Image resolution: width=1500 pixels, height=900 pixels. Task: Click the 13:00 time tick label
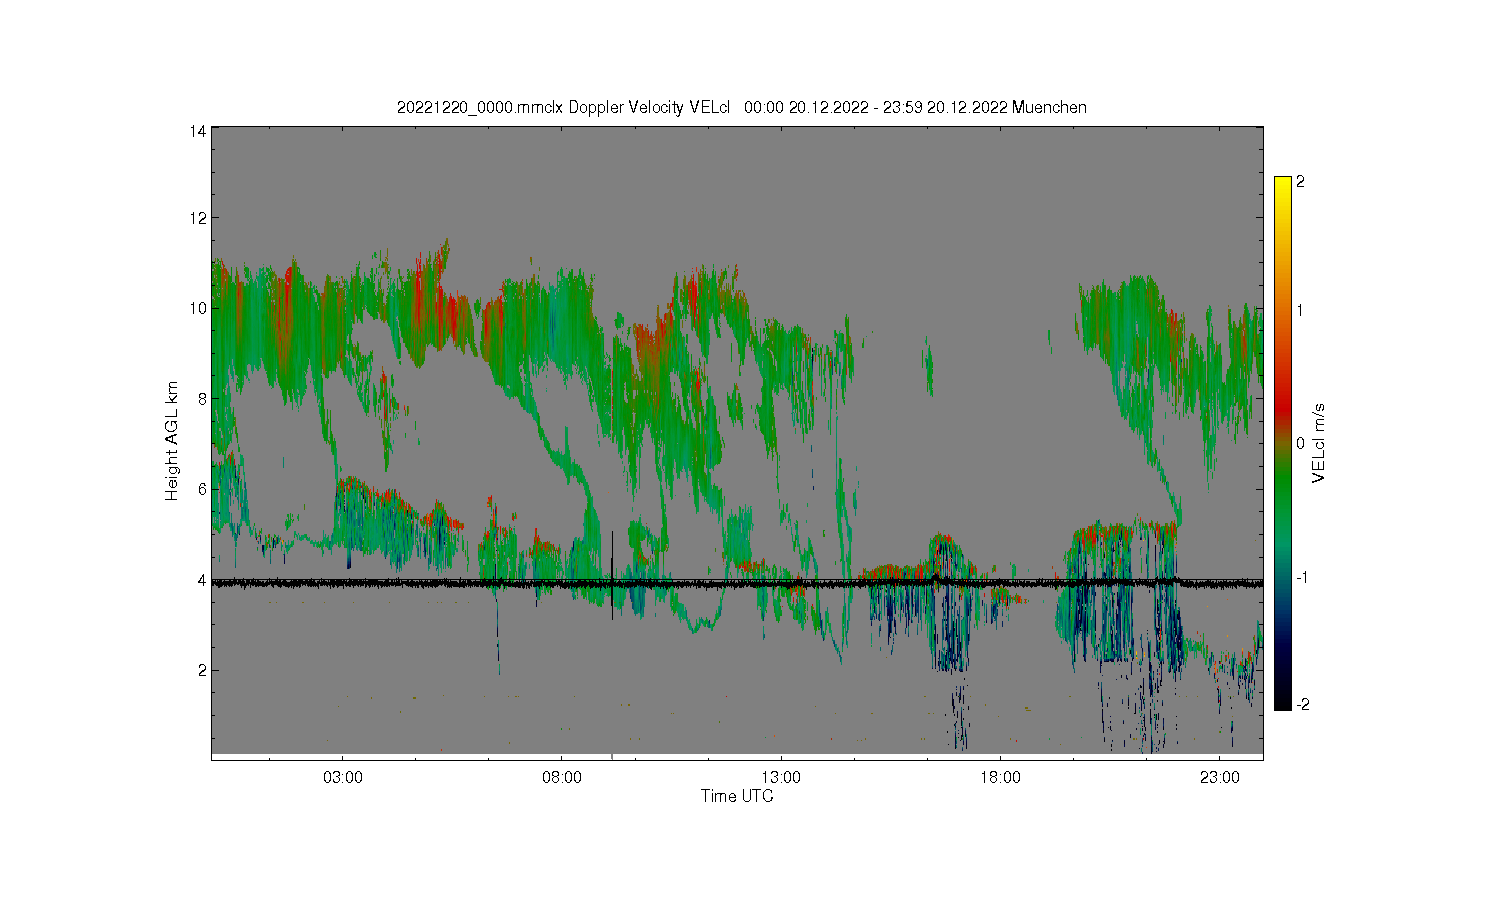click(781, 777)
